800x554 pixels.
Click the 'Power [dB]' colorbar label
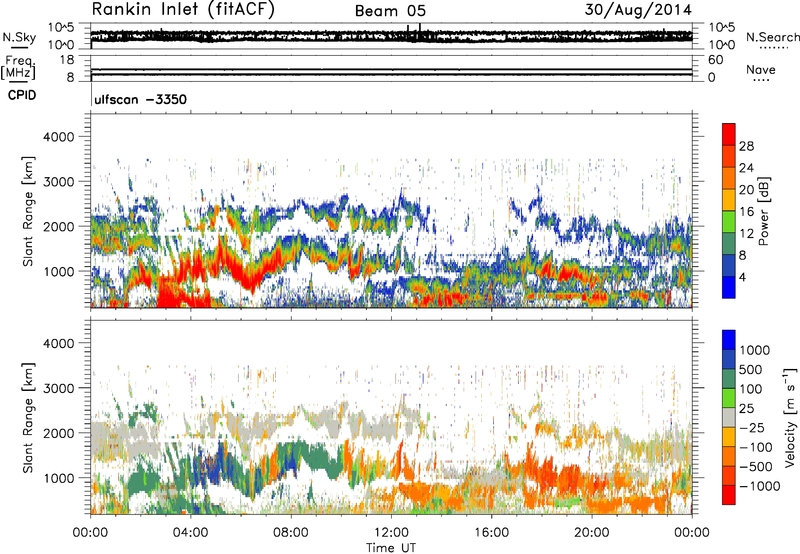[x=763, y=211]
